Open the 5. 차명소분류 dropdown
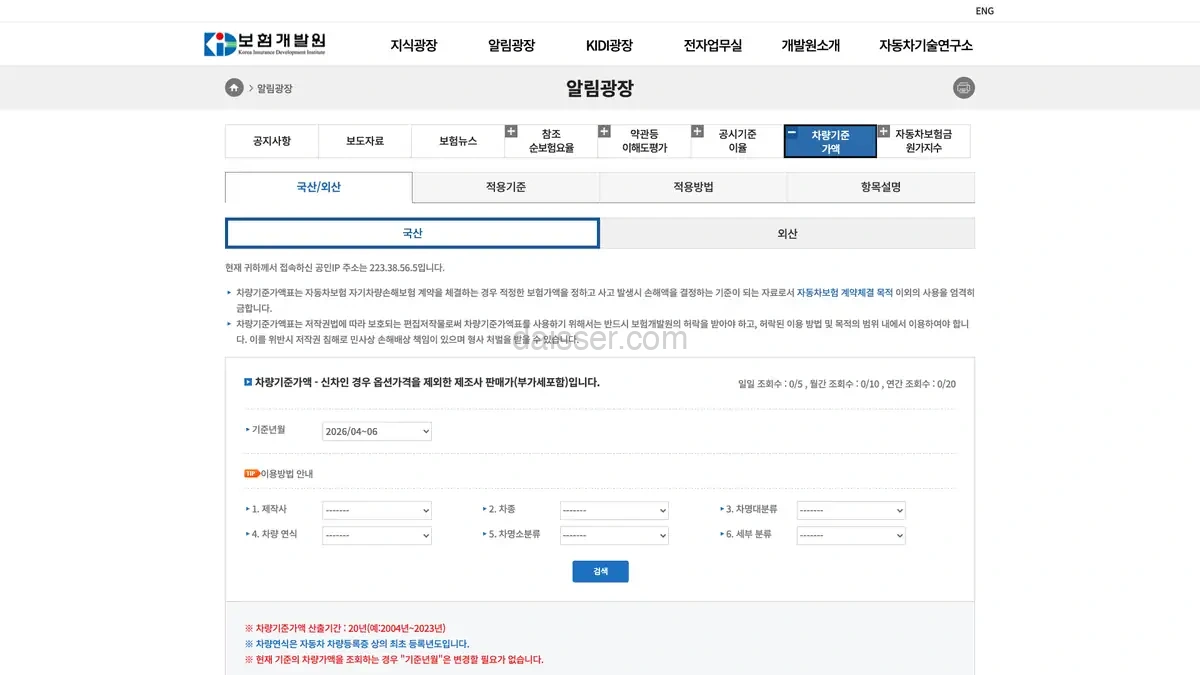Screen dimensions: 1200x675 [x=614, y=535]
